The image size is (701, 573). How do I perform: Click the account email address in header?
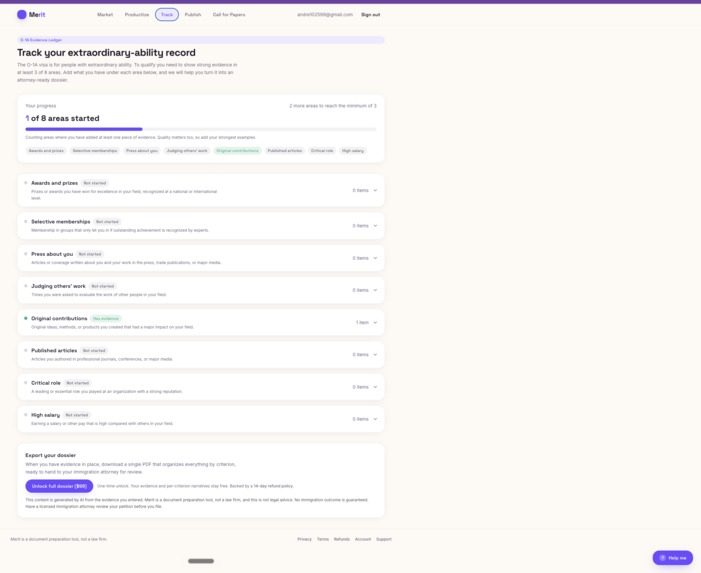325,15
